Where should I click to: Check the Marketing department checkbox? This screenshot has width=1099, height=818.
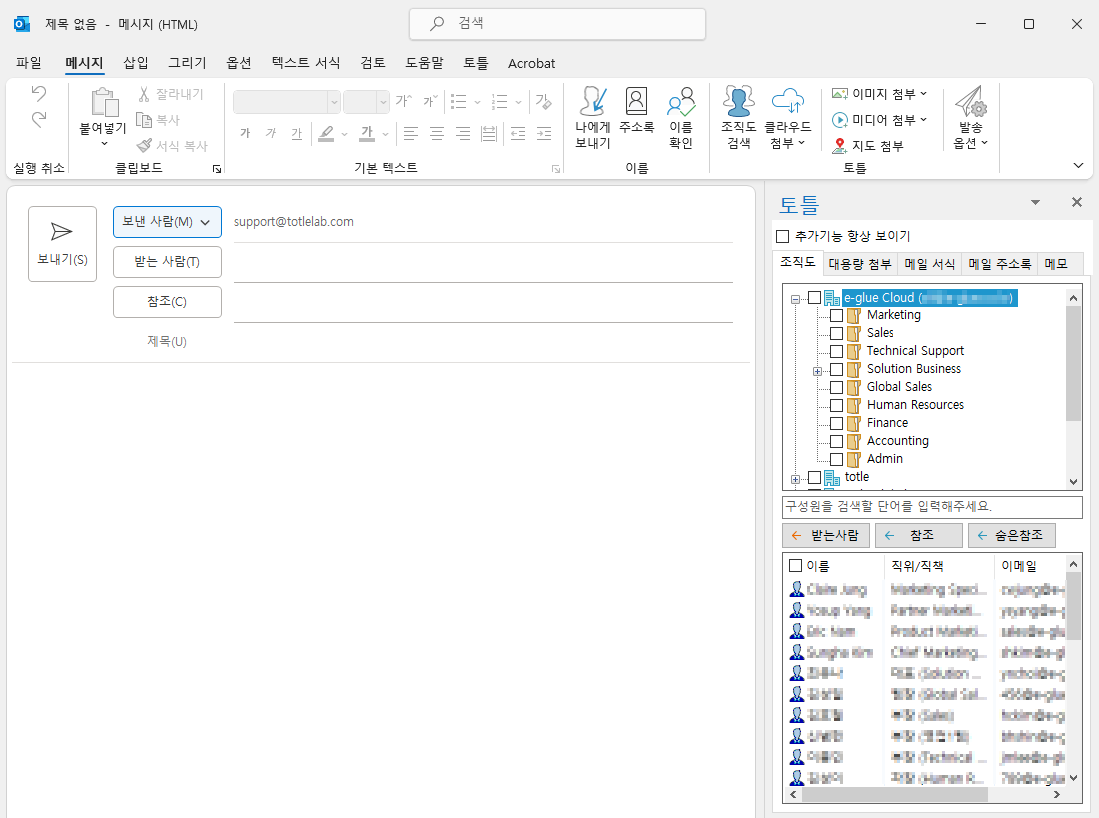(x=836, y=315)
